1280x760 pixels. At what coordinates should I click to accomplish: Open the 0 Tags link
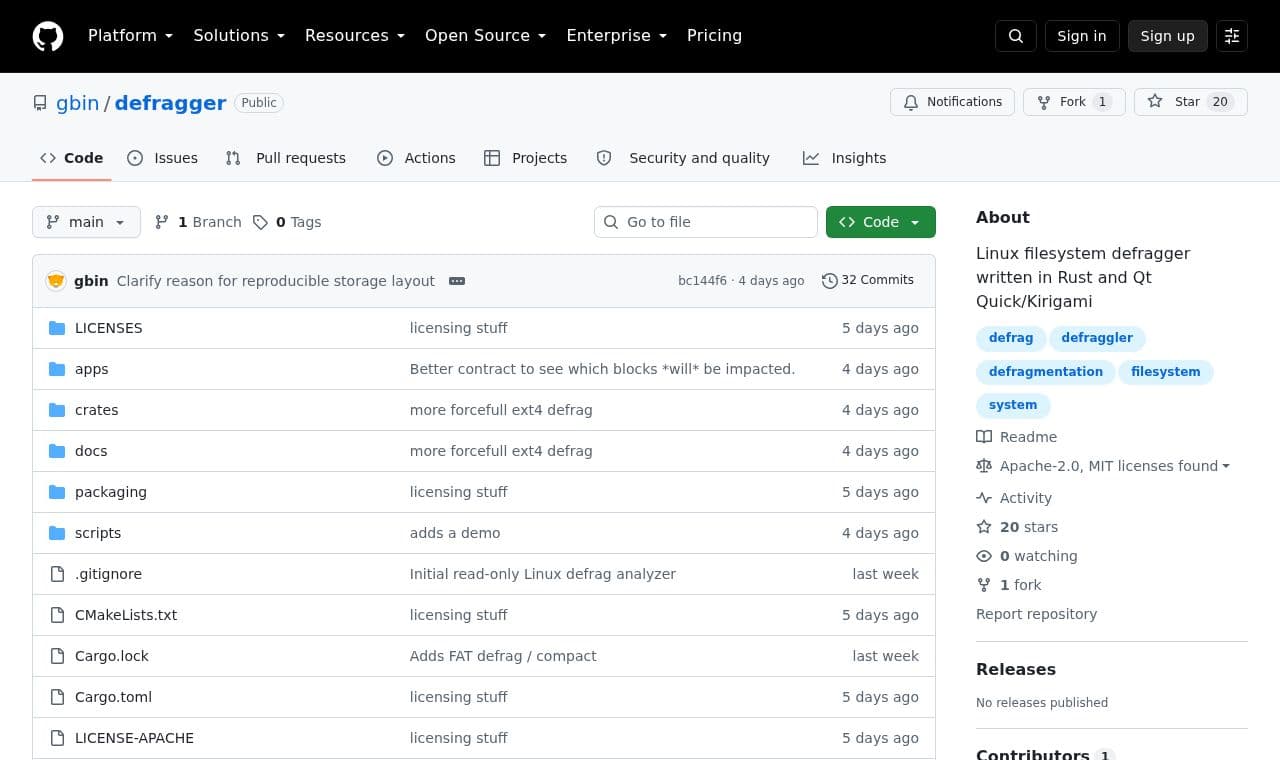click(x=287, y=222)
